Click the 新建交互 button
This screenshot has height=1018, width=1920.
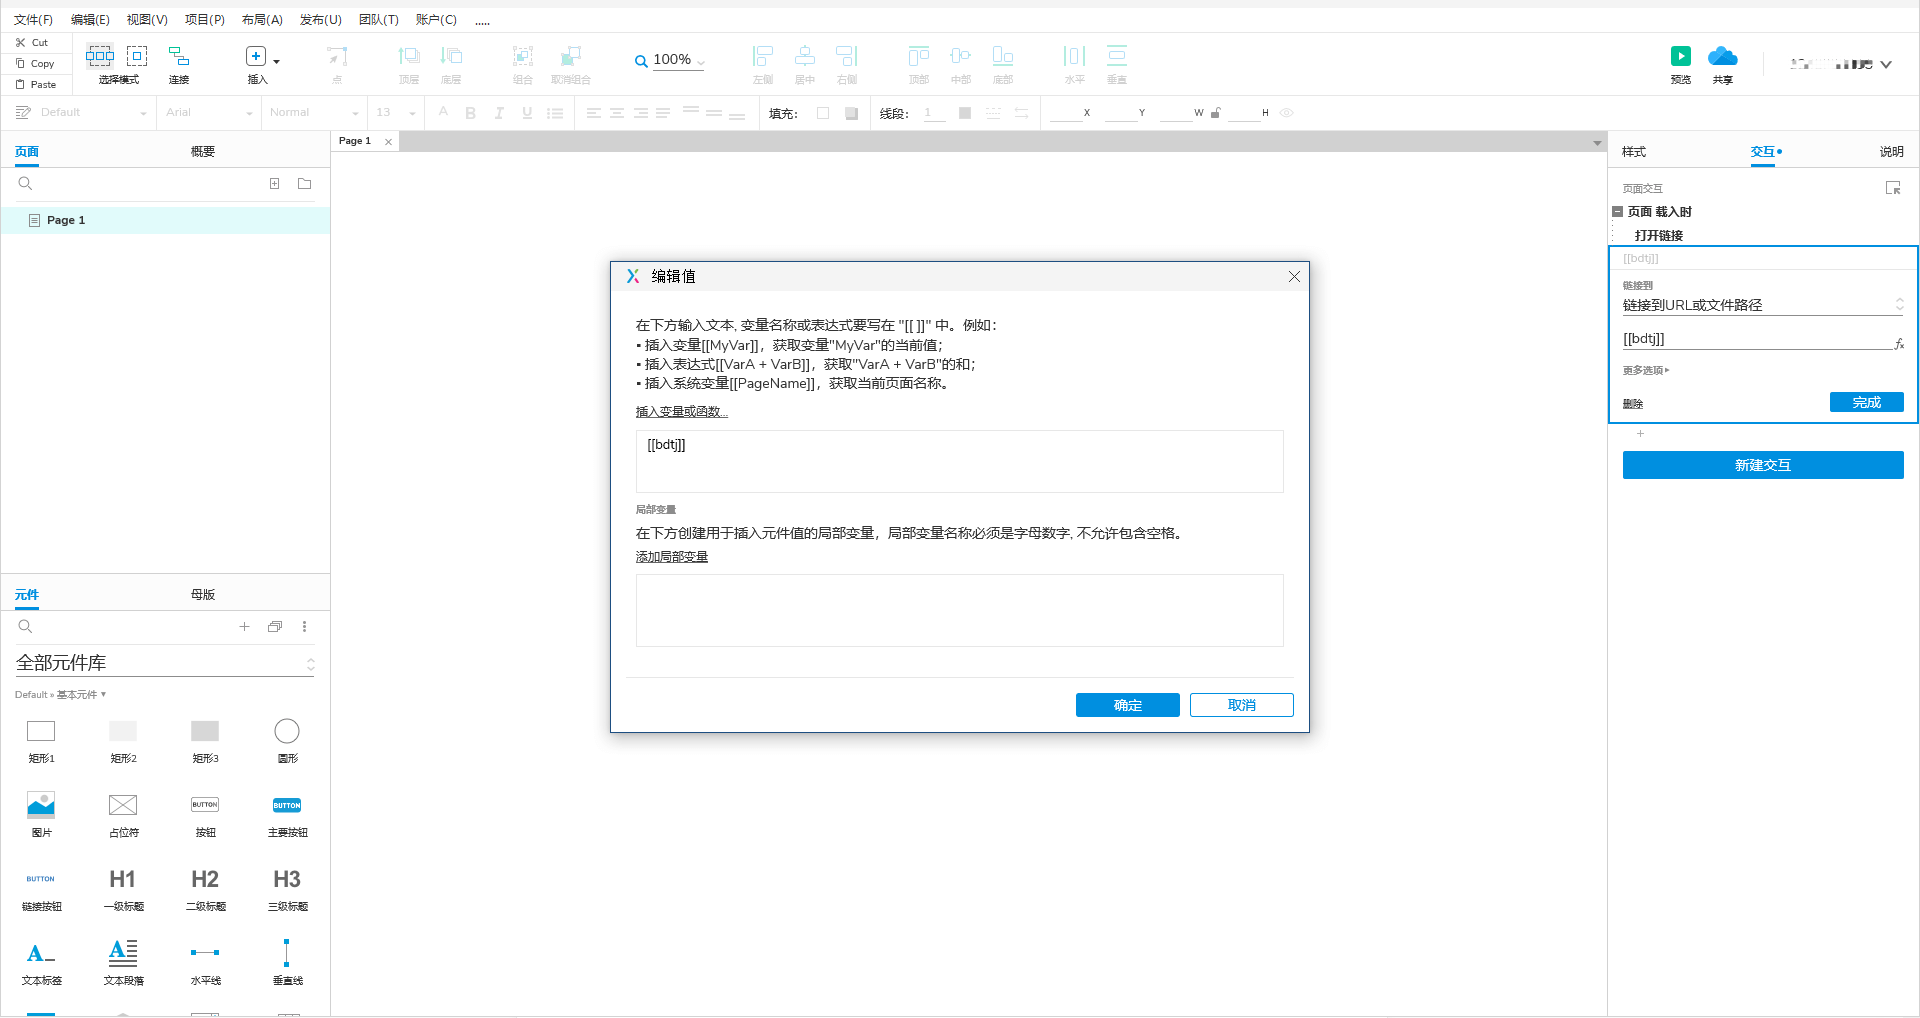coord(1762,465)
